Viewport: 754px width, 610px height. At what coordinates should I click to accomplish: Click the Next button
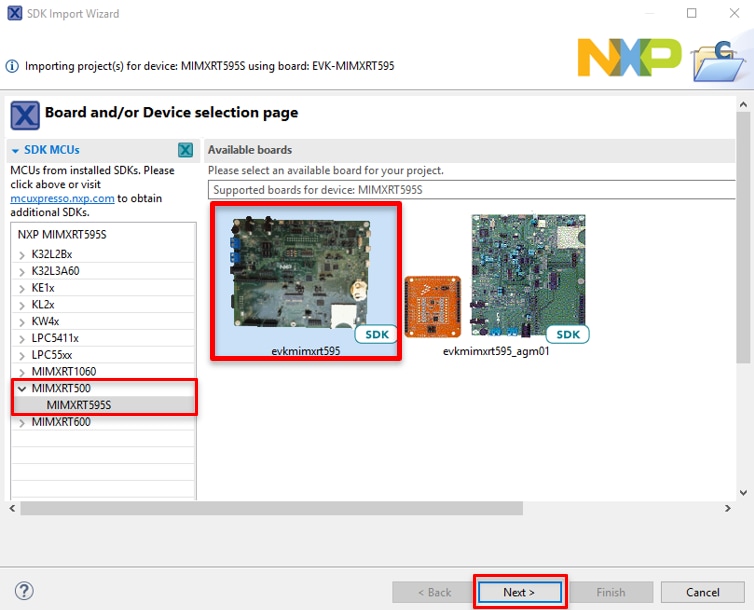pos(519,592)
